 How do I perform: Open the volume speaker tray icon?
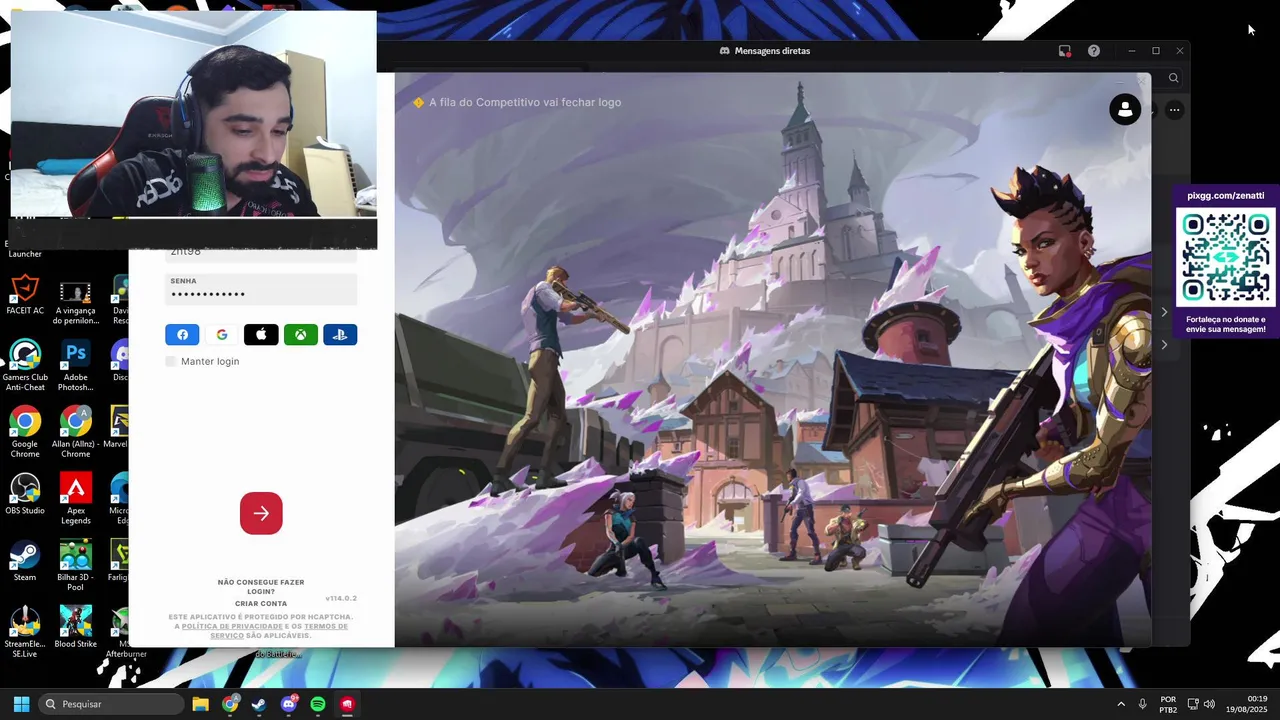[x=1209, y=704]
